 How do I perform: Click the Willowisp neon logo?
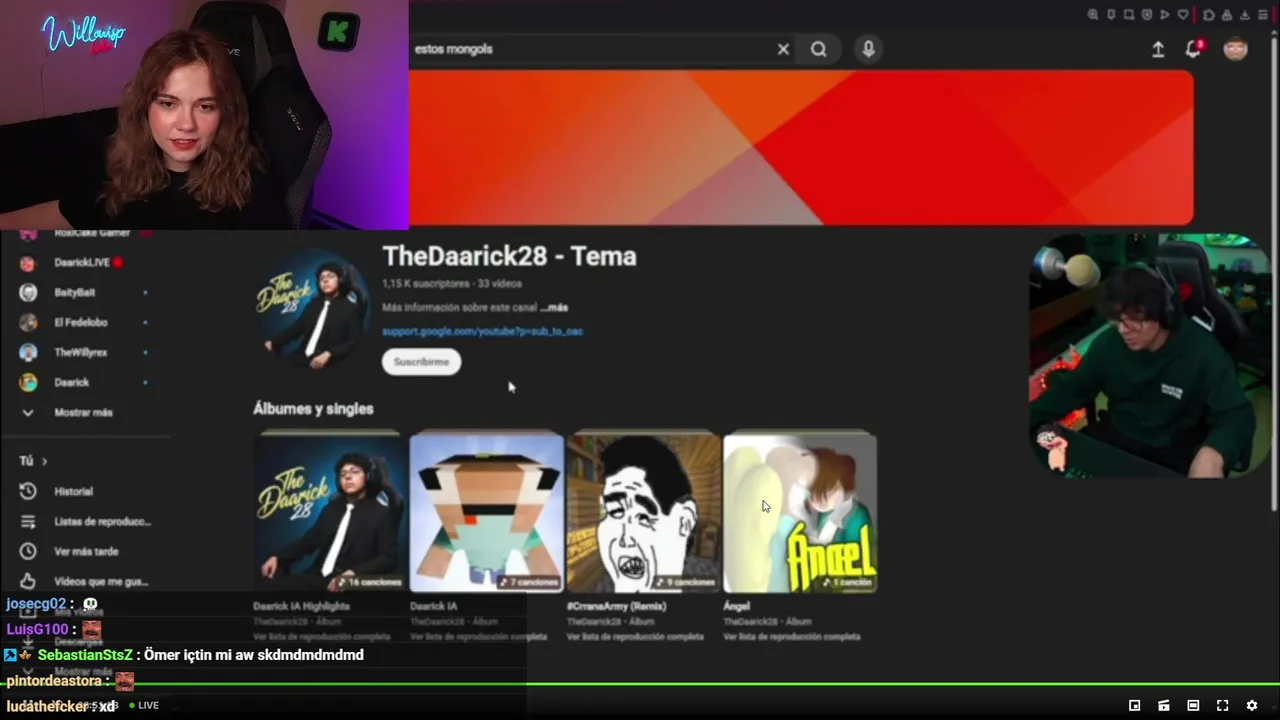coord(83,35)
